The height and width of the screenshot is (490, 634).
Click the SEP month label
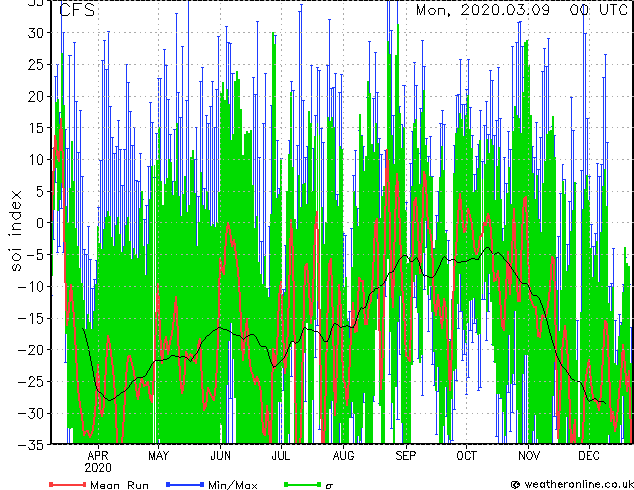[x=406, y=456]
